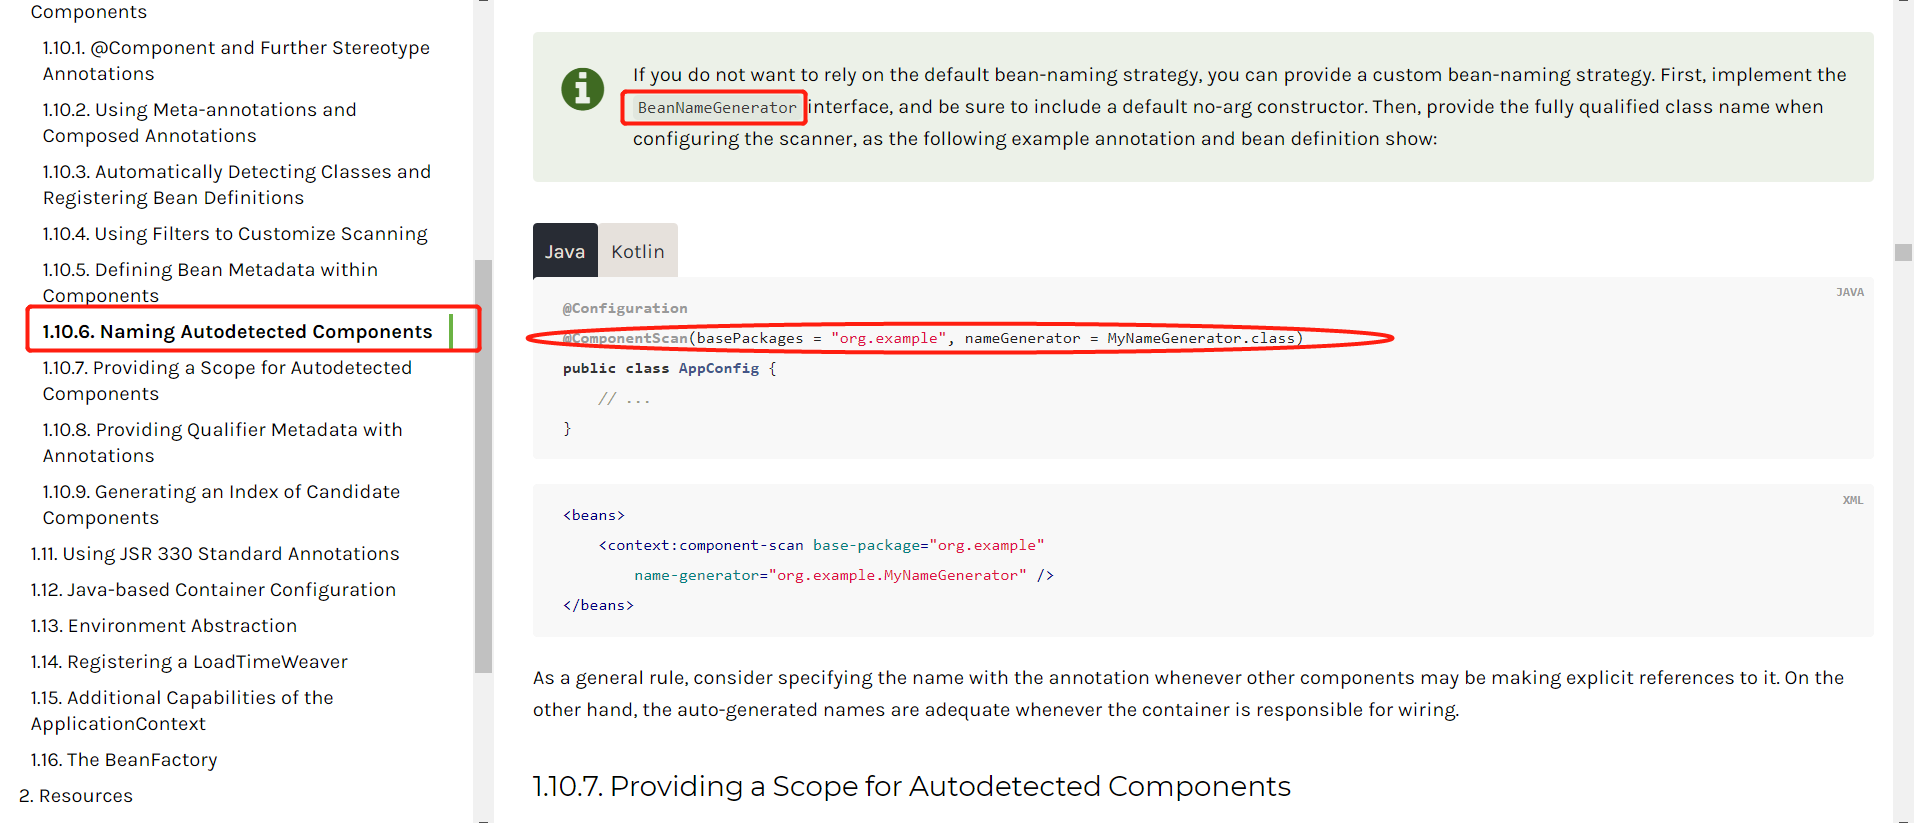1914x823 pixels.
Task: Go to 1.10.3 Automatically Detecting Classes section
Action: click(236, 185)
